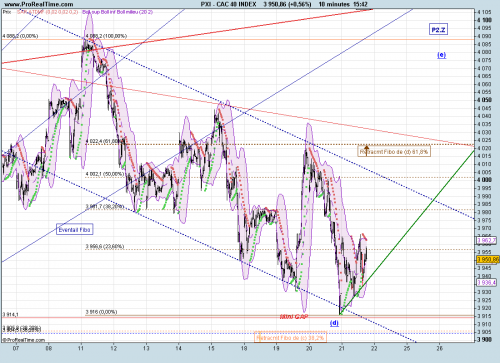Click date 25 on time axis
The width and height of the screenshot is (500, 363).
[x=407, y=348]
